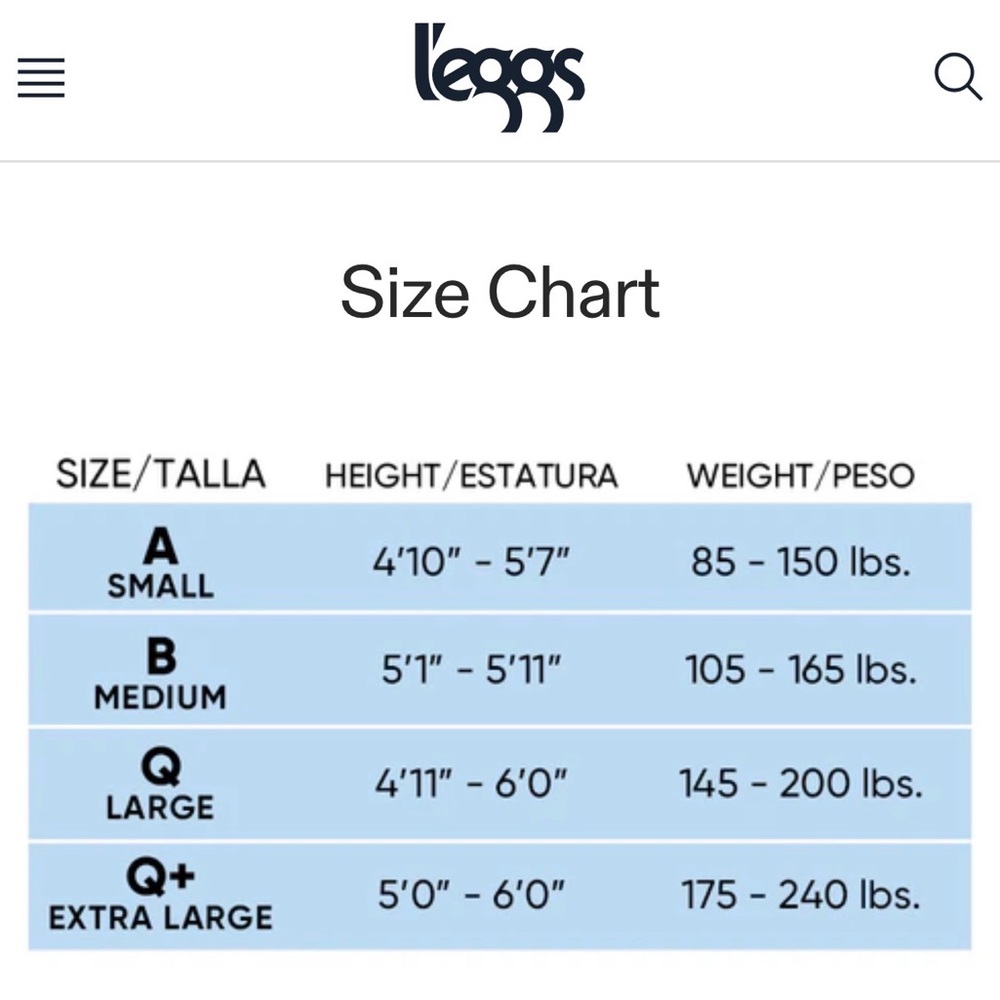The height and width of the screenshot is (1000, 1000).
Task: Click the 5'1" - 5'11" height range
Action: pyautogui.click(x=471, y=669)
